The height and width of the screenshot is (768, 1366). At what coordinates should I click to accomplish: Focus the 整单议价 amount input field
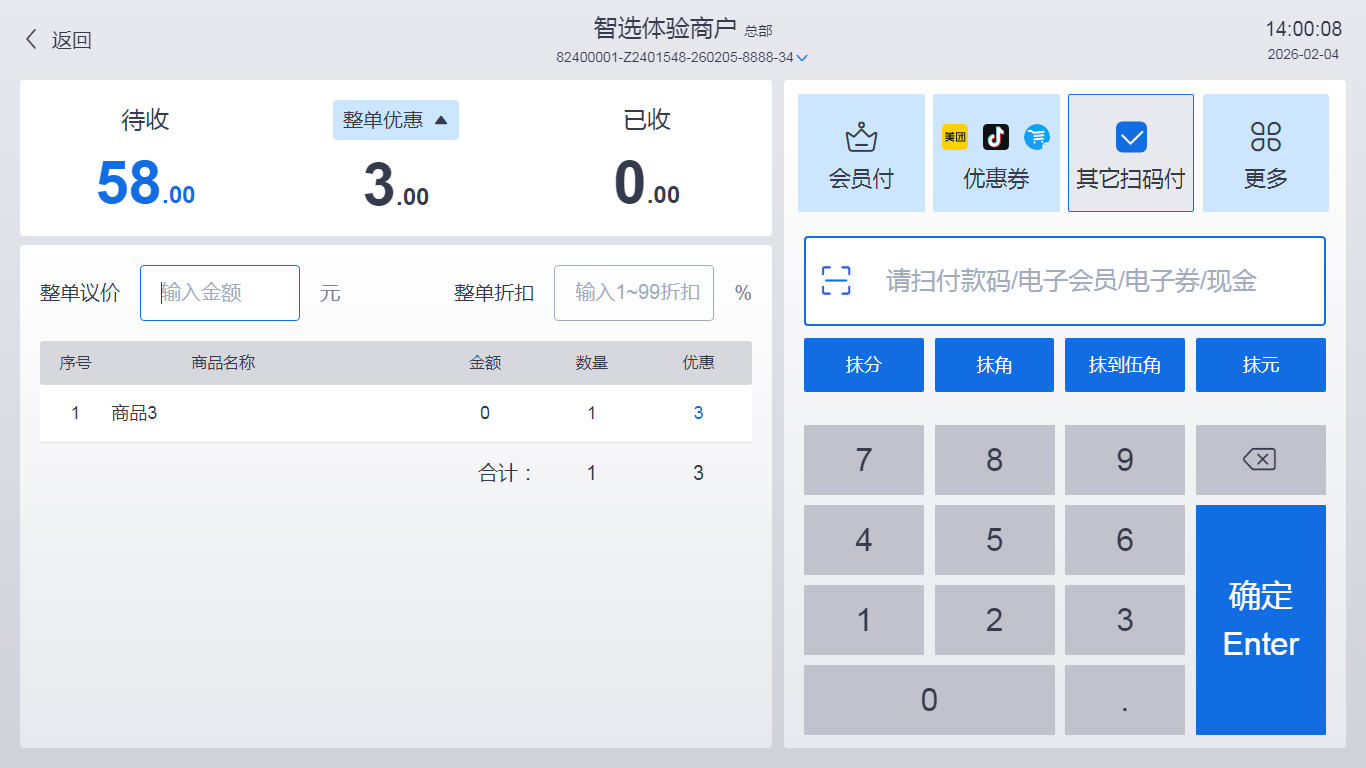pyautogui.click(x=220, y=293)
